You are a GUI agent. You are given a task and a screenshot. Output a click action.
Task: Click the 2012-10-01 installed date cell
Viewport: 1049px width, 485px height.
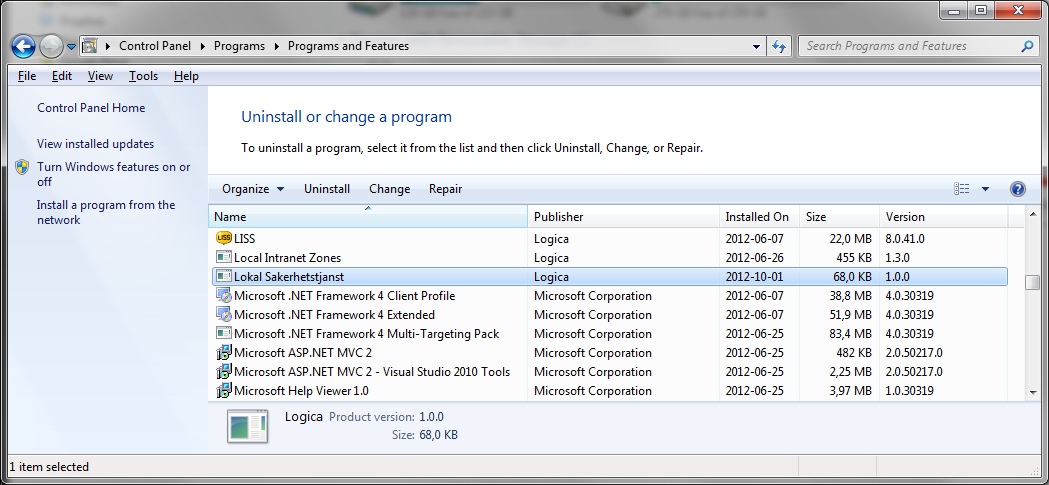click(x=754, y=276)
